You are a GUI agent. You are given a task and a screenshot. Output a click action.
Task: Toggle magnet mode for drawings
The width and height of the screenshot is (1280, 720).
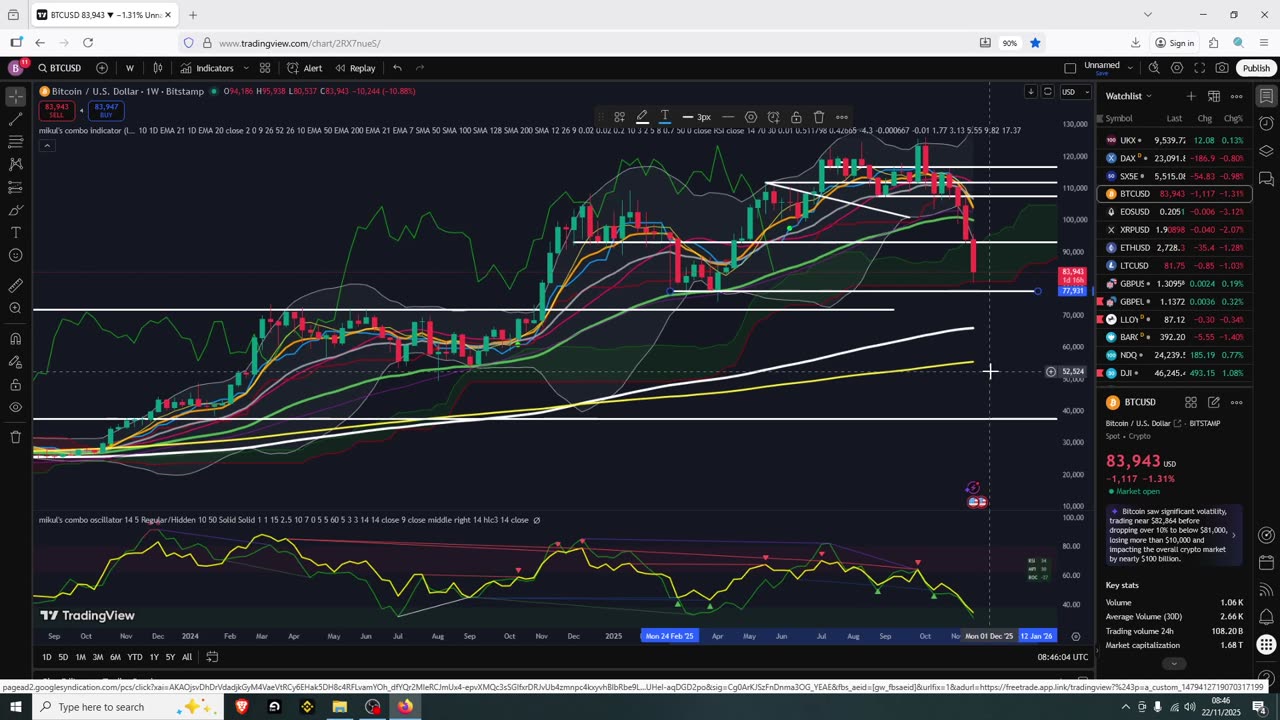15,339
